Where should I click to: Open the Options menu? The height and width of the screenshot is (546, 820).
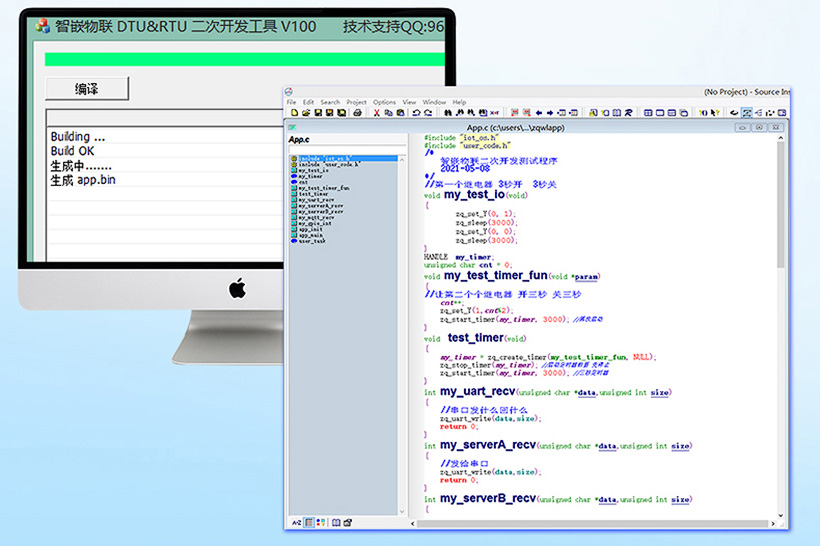(x=384, y=102)
